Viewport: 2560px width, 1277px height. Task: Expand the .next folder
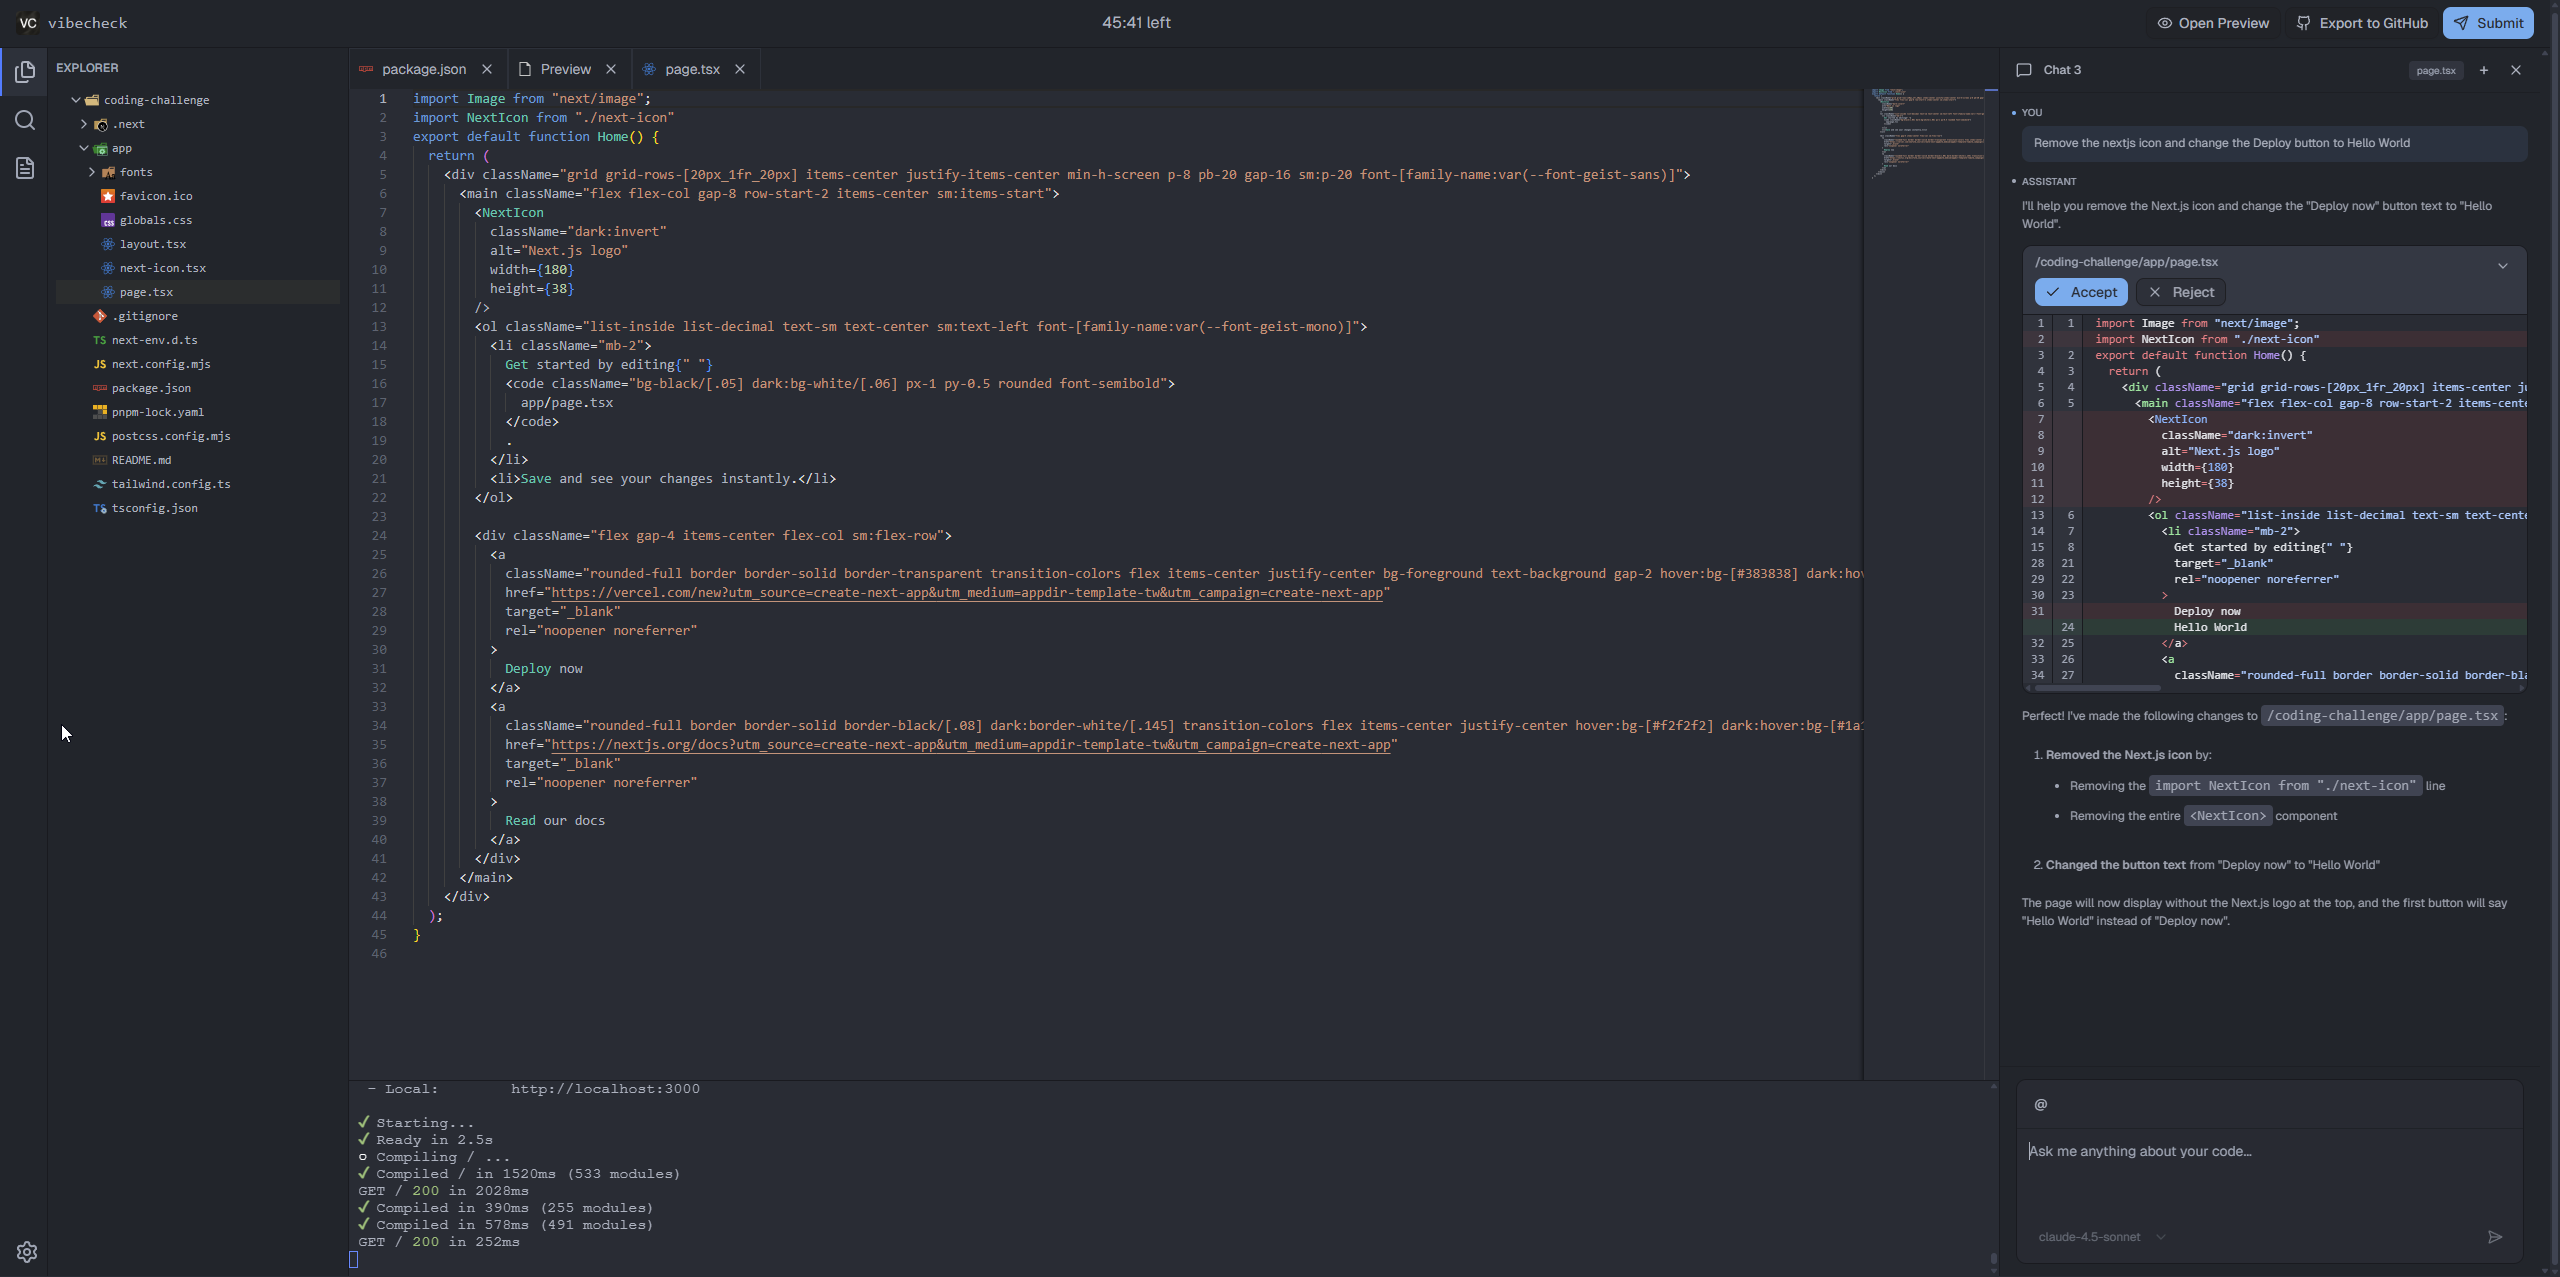point(85,124)
